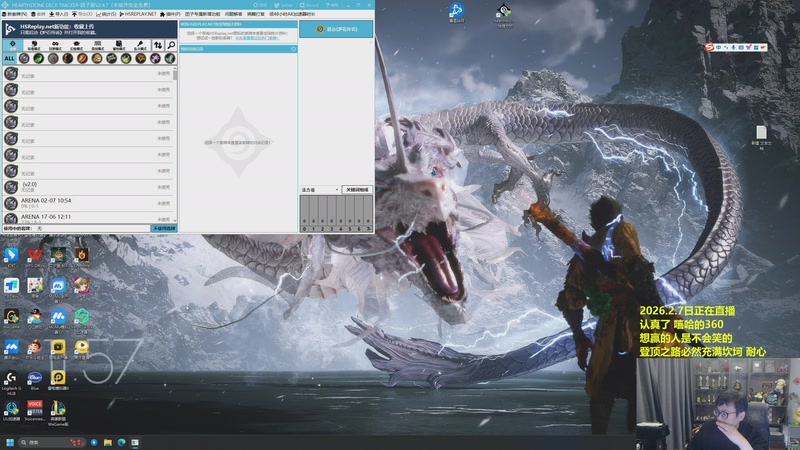This screenshot has height=450, width=800.
Task: Click deck list scrollbar up arrow
Action: coord(176,68)
